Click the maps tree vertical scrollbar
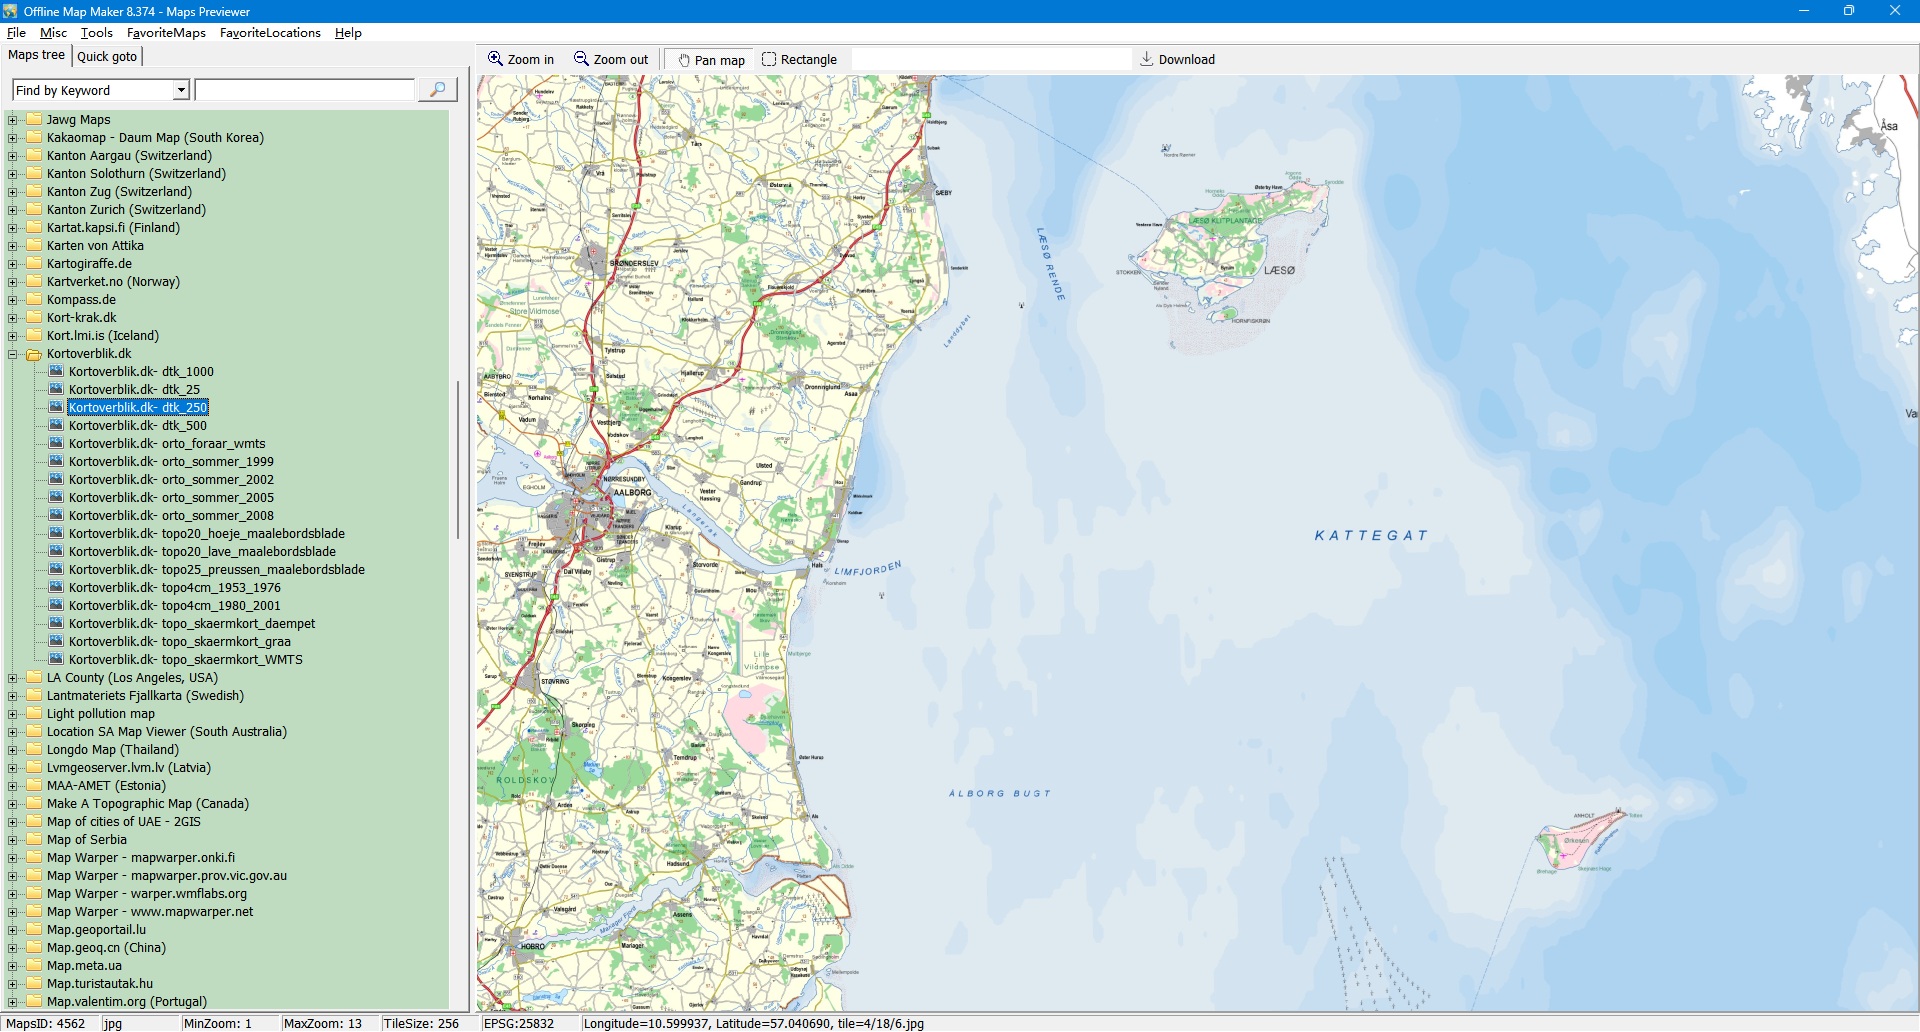Viewport: 1920px width, 1032px height. click(x=458, y=460)
